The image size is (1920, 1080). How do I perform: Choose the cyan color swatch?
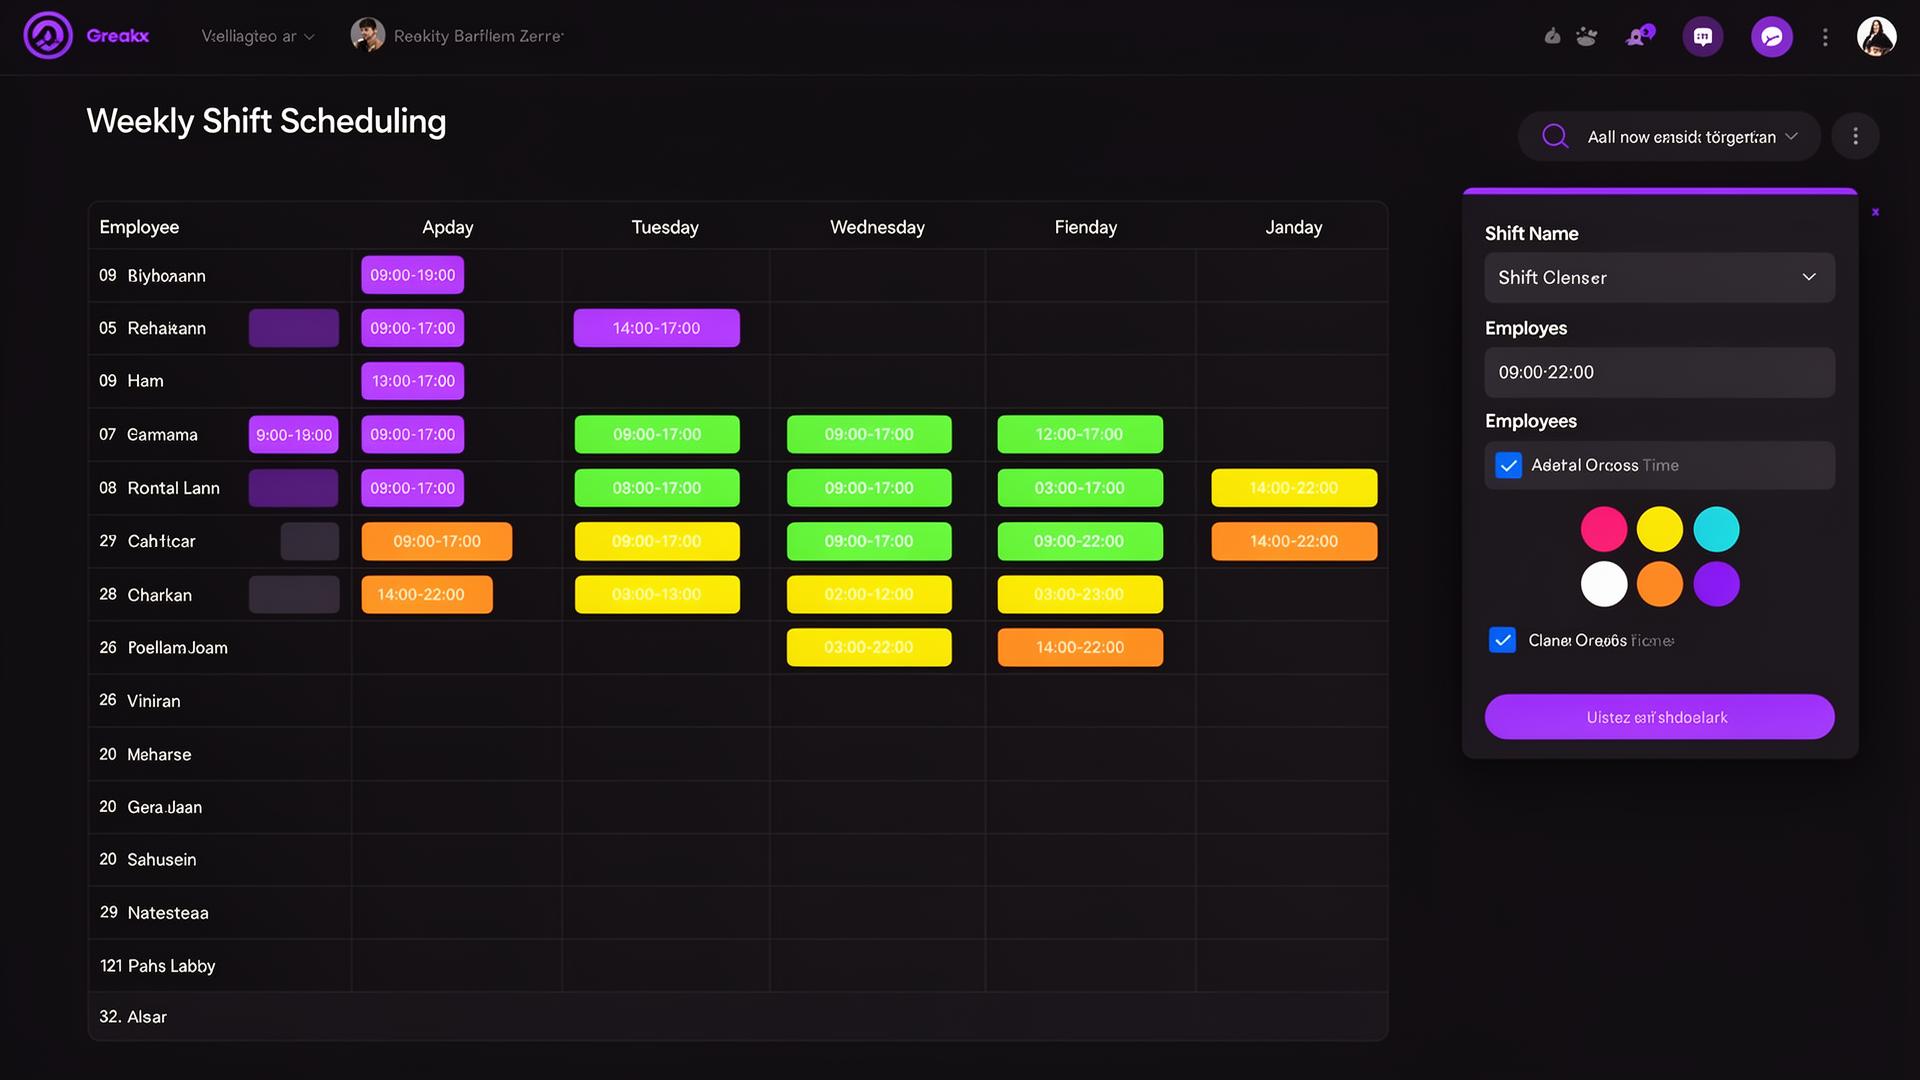[1716, 529]
